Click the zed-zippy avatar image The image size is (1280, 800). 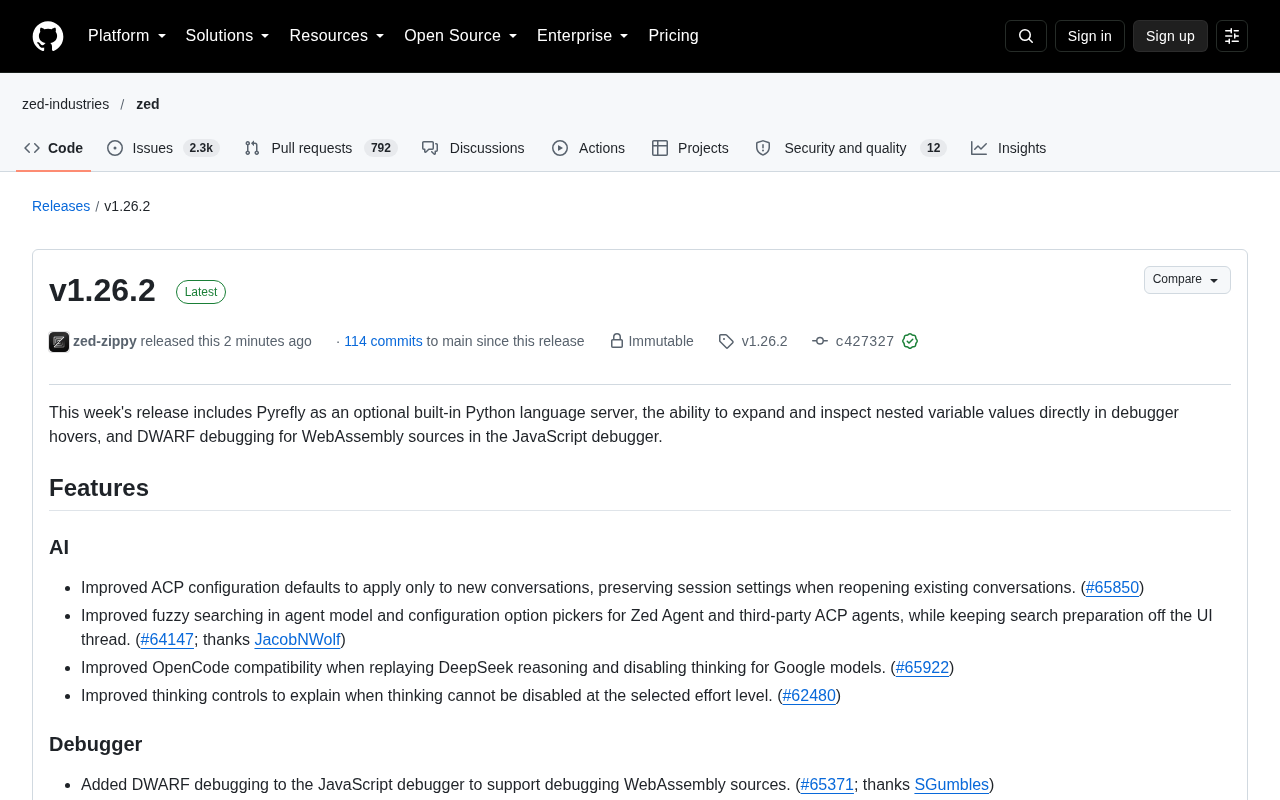pos(59,342)
